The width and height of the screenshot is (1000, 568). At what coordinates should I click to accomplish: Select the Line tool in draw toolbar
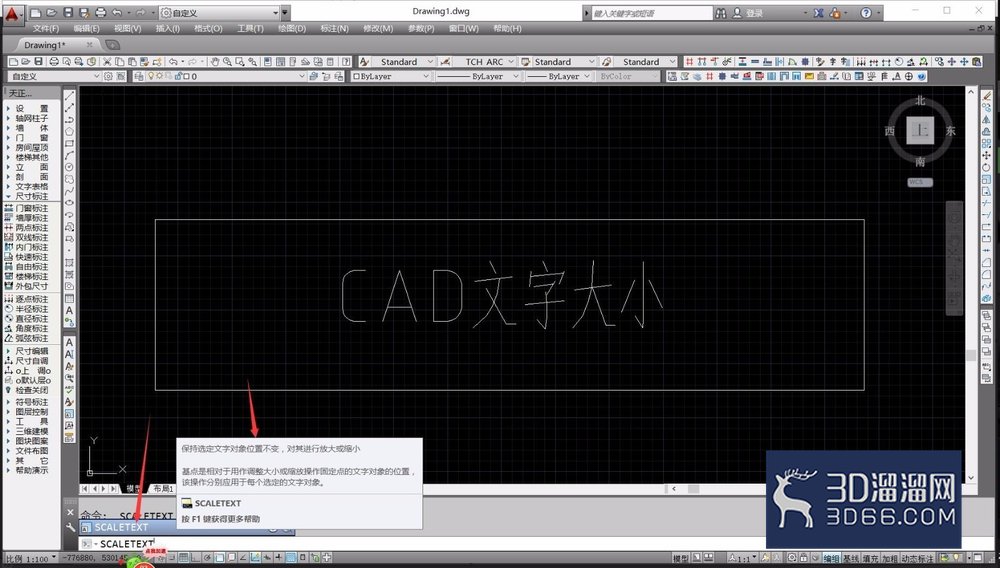tap(70, 95)
